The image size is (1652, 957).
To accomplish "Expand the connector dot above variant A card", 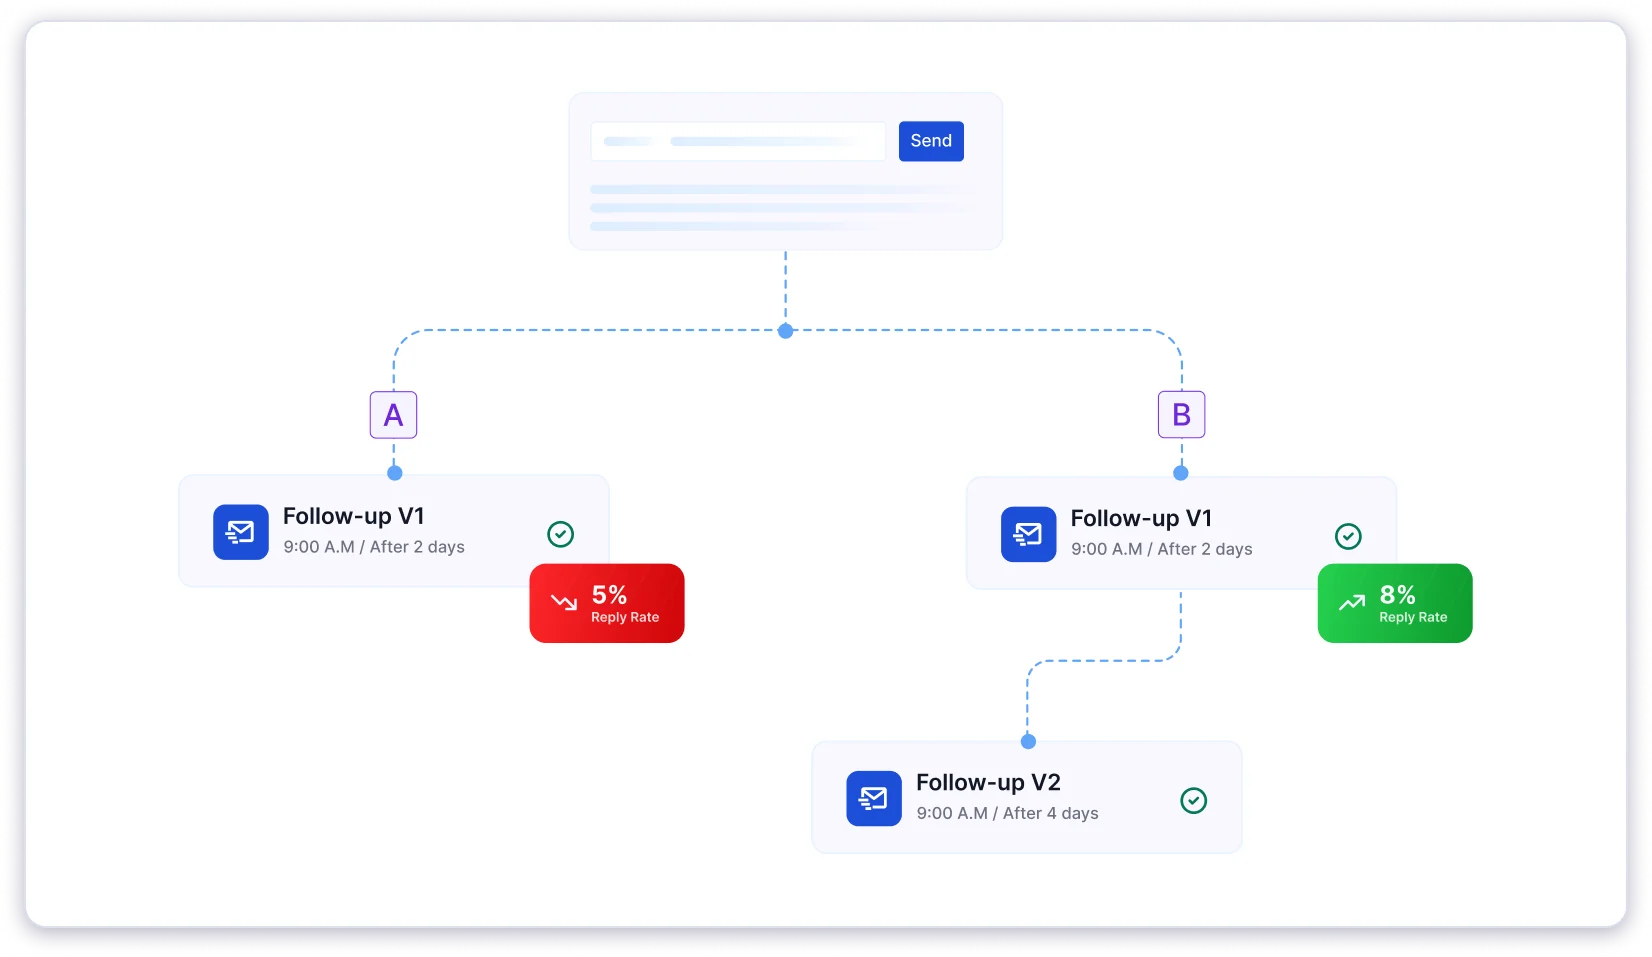I will click(x=393, y=472).
